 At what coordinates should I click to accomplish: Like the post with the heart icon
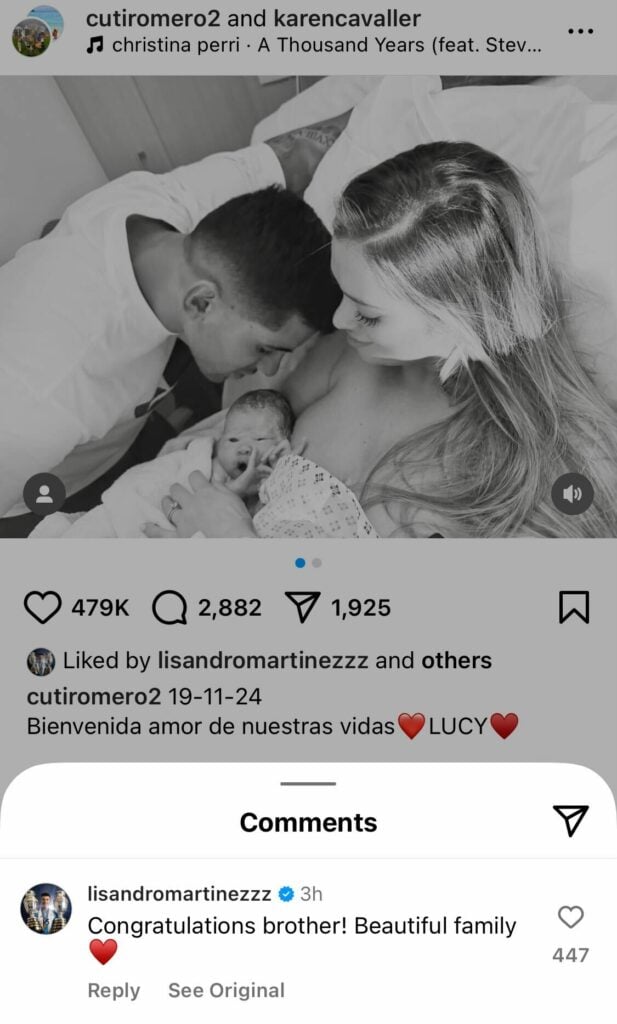[x=42, y=607]
